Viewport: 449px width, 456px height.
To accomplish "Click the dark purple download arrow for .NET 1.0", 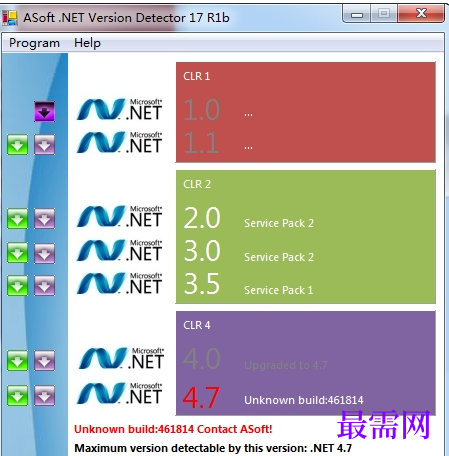I will click(x=44, y=111).
